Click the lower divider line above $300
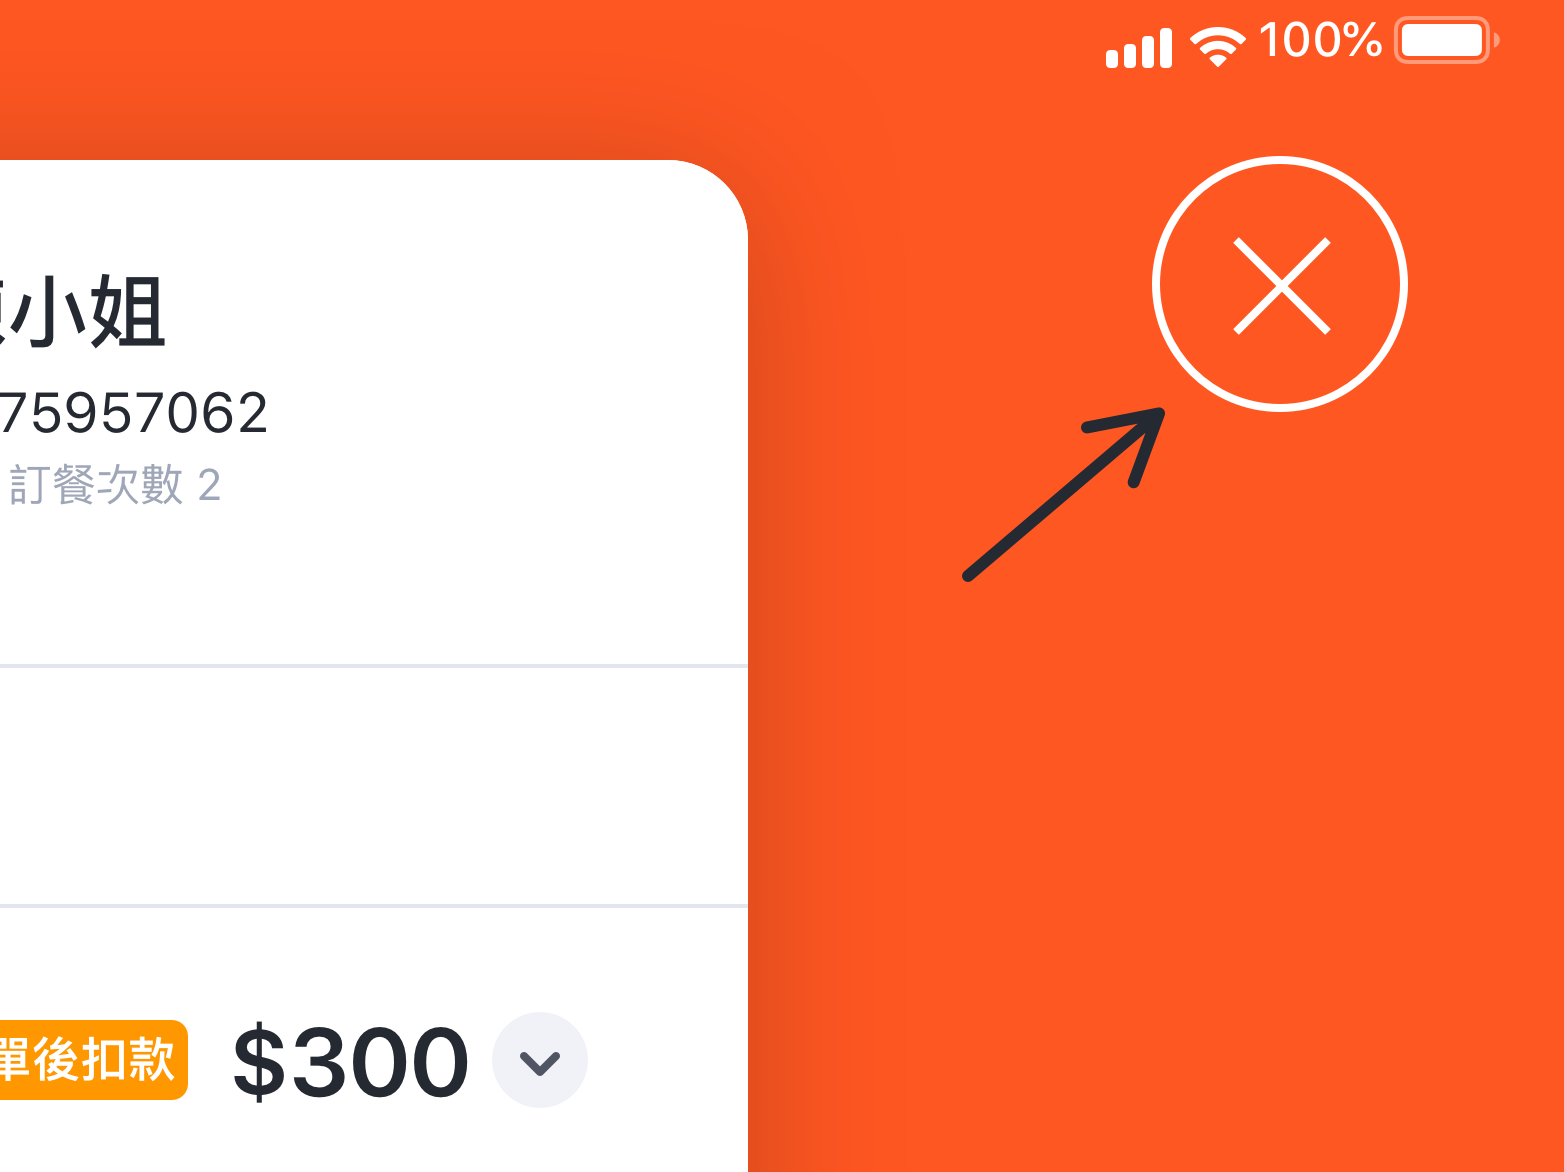The height and width of the screenshot is (1172, 1564). click(370, 906)
